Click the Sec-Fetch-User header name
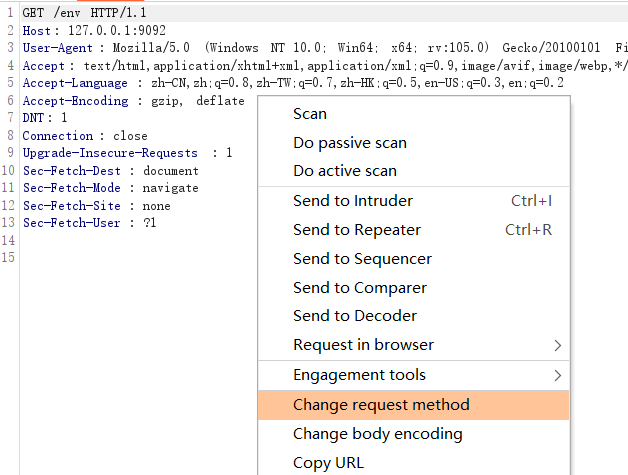Image resolution: width=628 pixels, height=475 pixels. coord(71,223)
